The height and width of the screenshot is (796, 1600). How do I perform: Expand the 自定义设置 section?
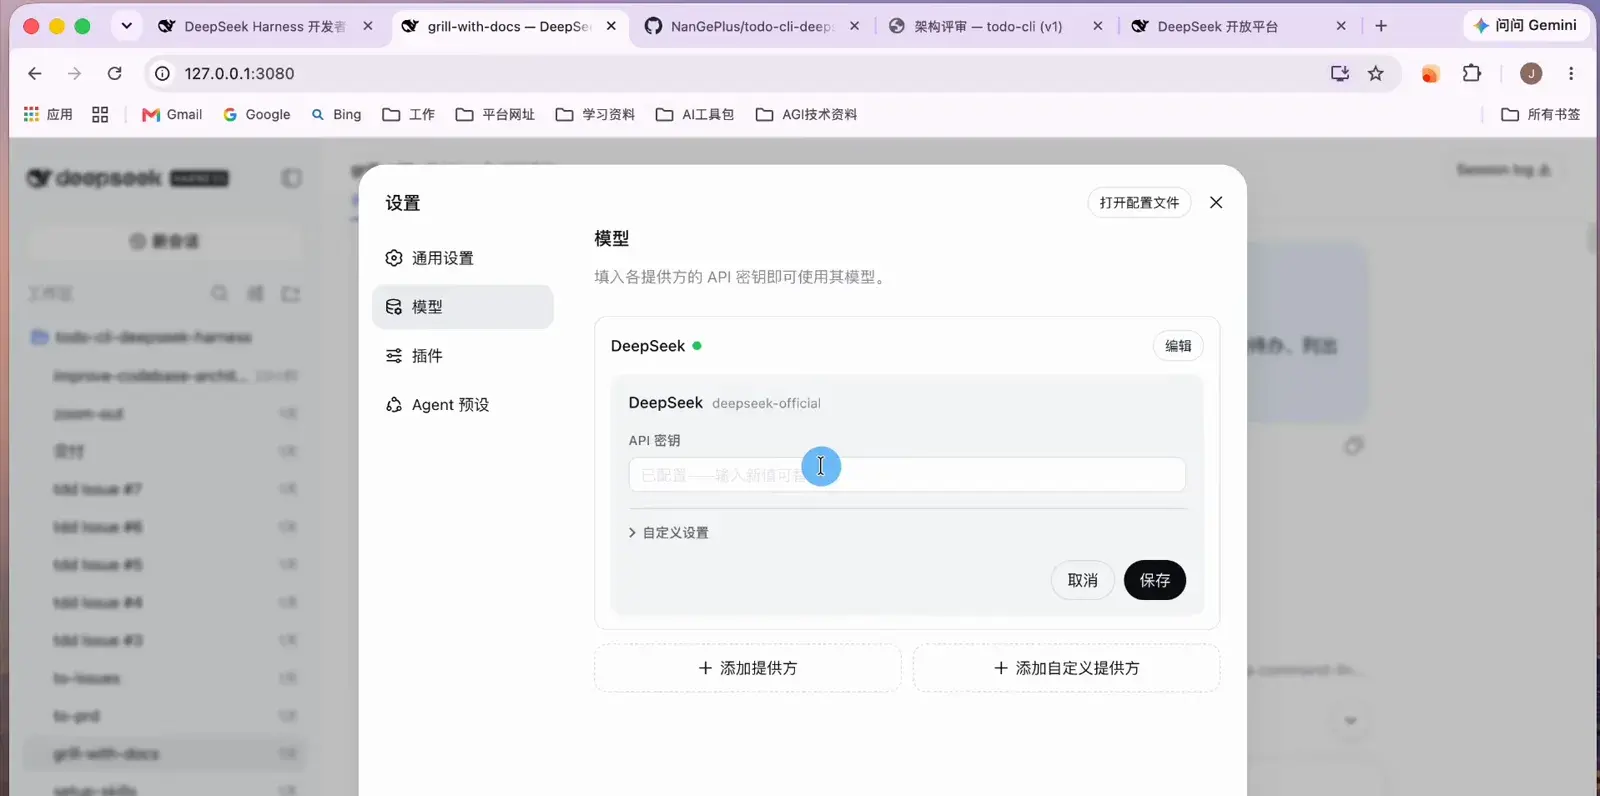pyautogui.click(x=669, y=533)
